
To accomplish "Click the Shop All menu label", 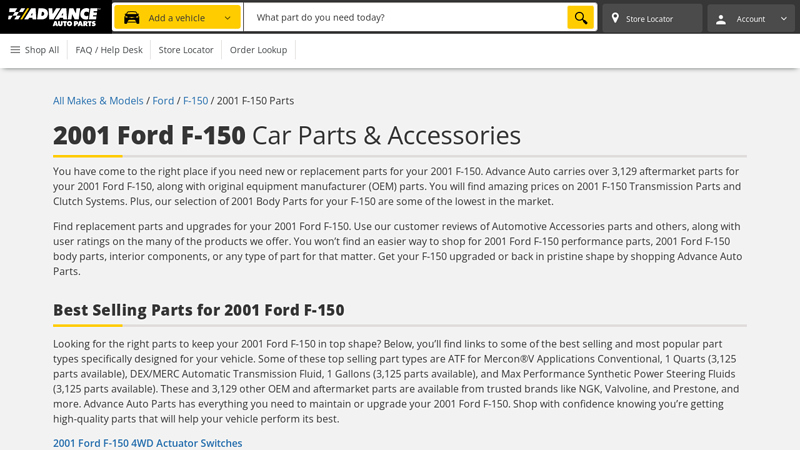I will (x=42, y=50).
